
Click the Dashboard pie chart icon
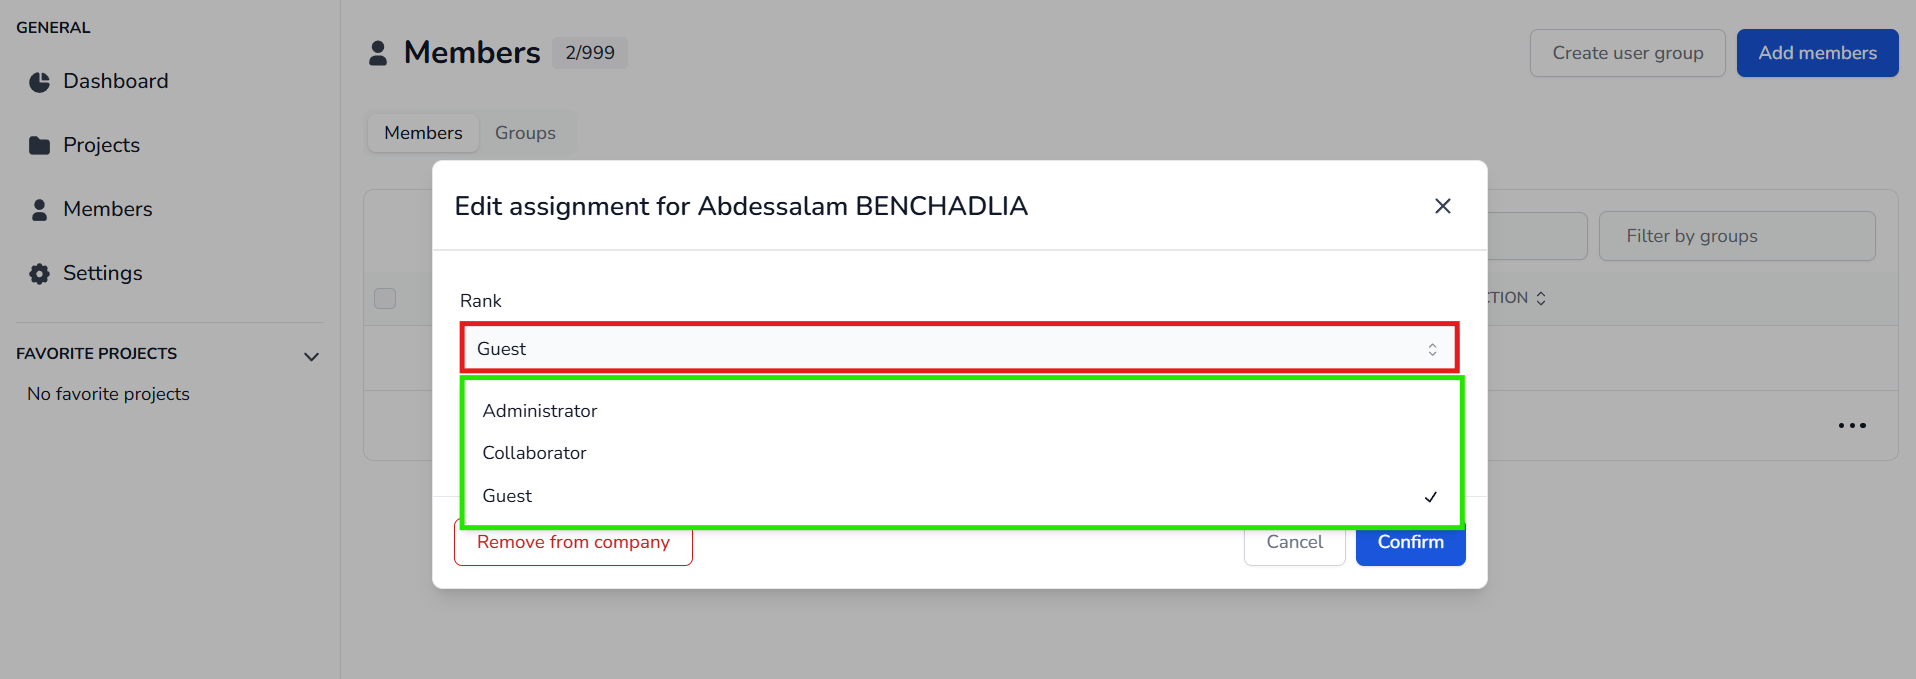tap(39, 82)
